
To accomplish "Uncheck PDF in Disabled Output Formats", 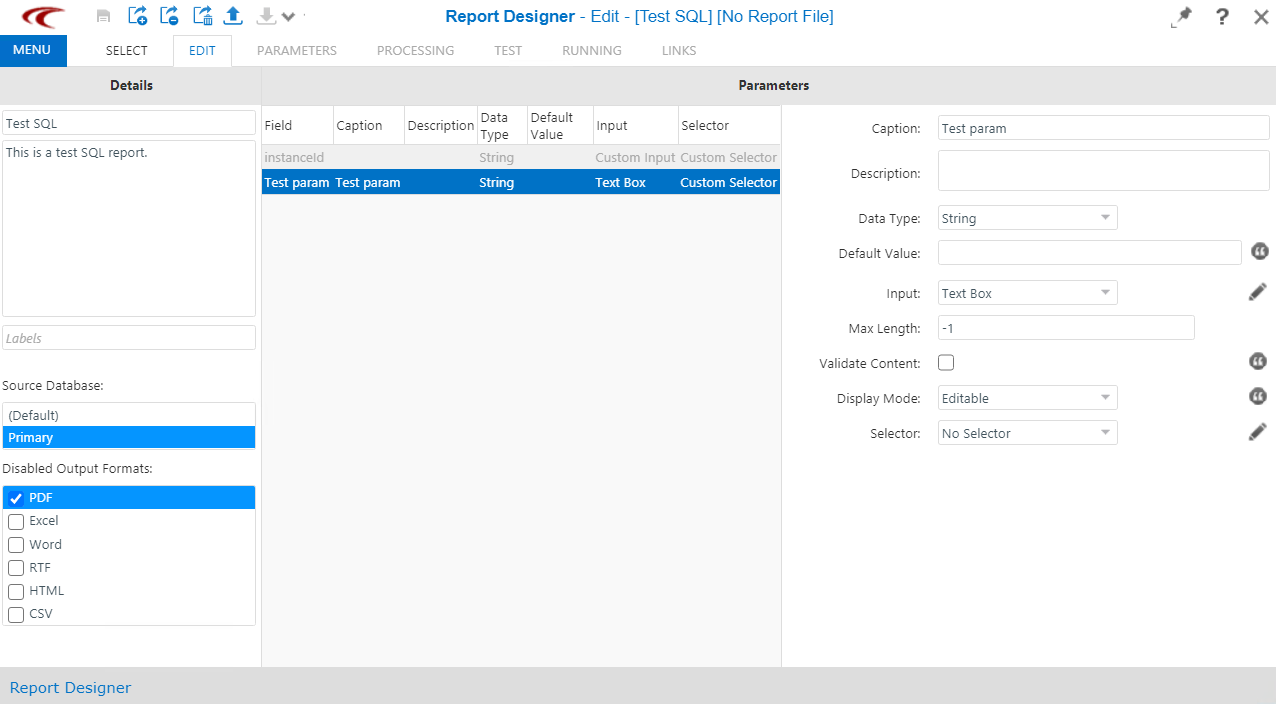I will click(16, 497).
